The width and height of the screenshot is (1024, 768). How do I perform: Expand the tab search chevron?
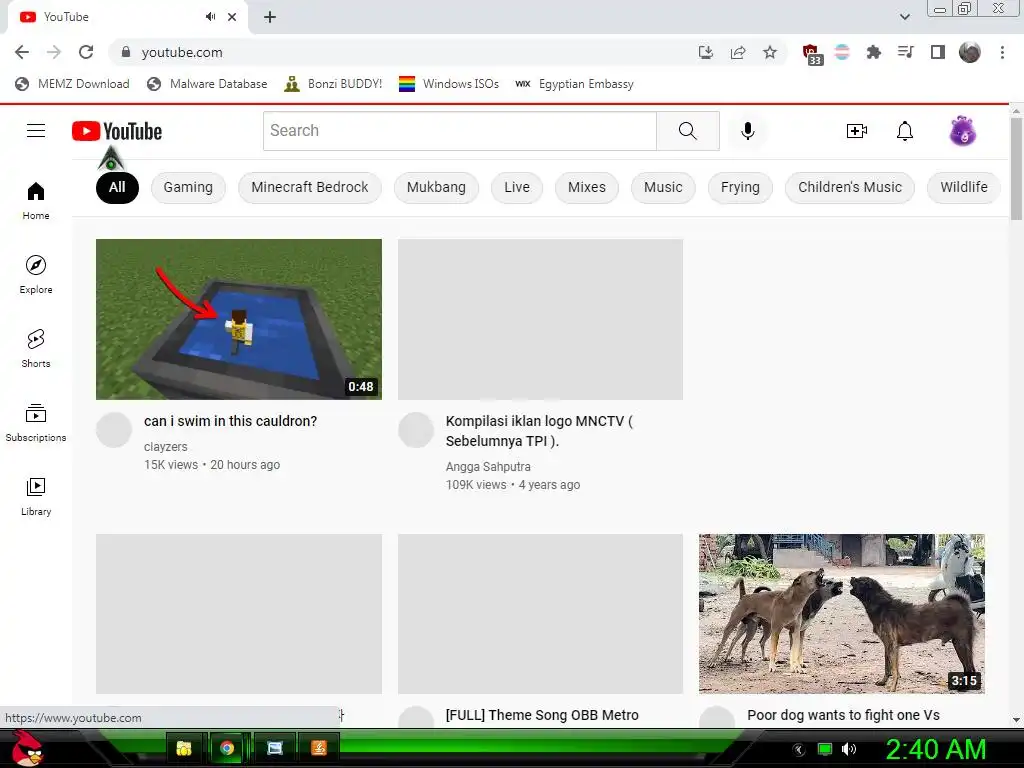904,17
